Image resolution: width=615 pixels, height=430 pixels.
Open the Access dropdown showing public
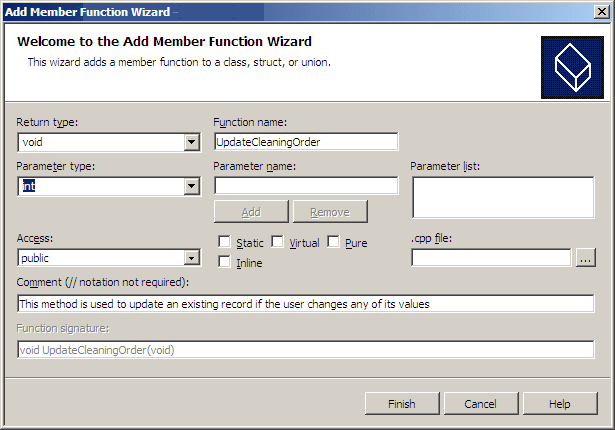click(192, 258)
